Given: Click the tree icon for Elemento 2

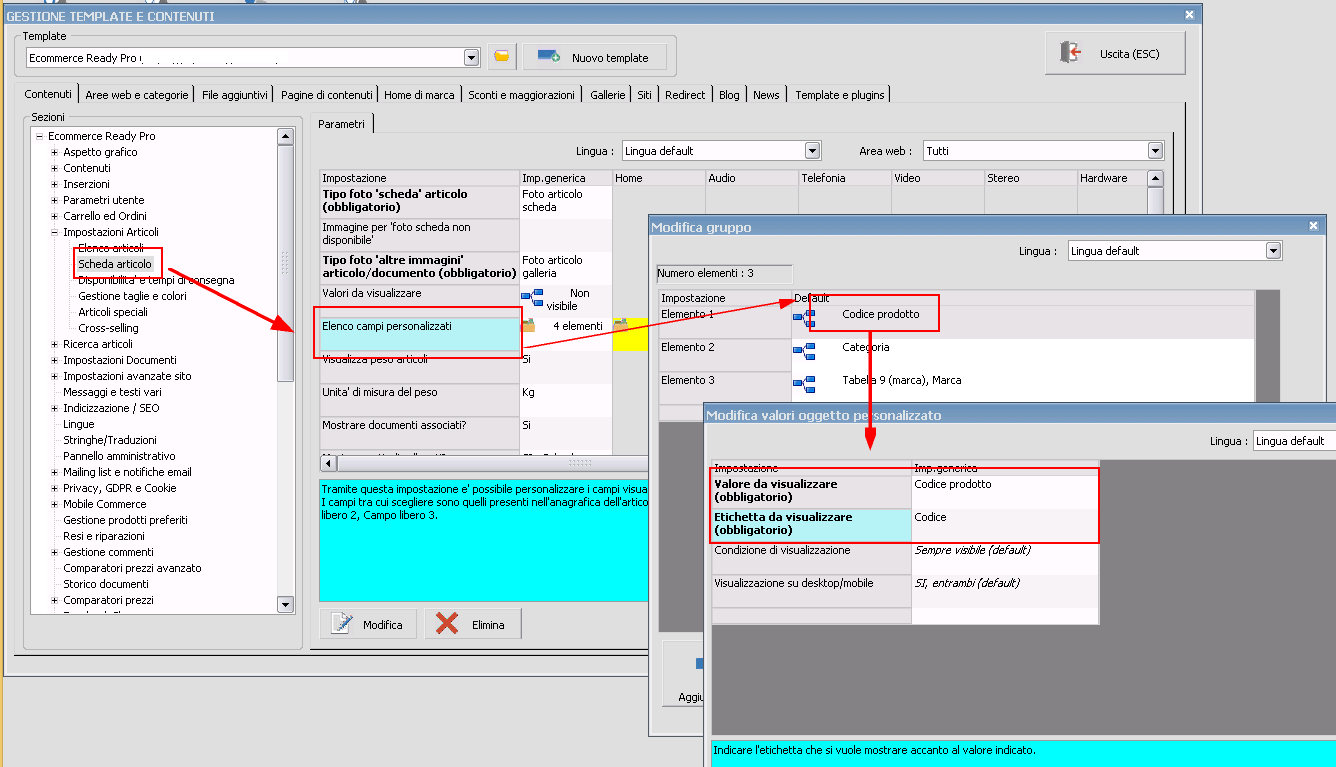Looking at the screenshot, I should click(x=804, y=351).
